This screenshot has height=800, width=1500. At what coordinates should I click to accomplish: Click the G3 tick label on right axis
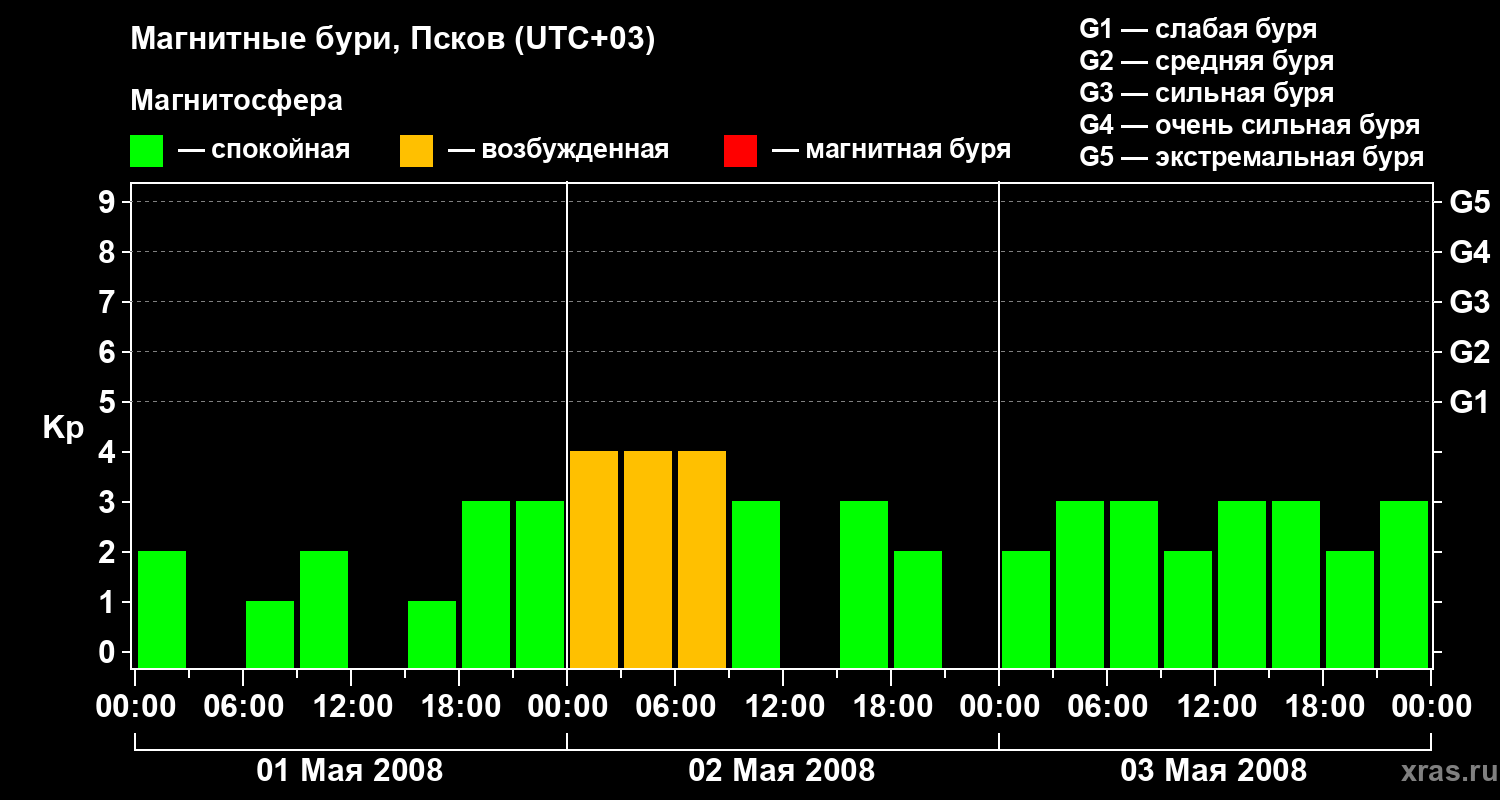pos(1470,303)
